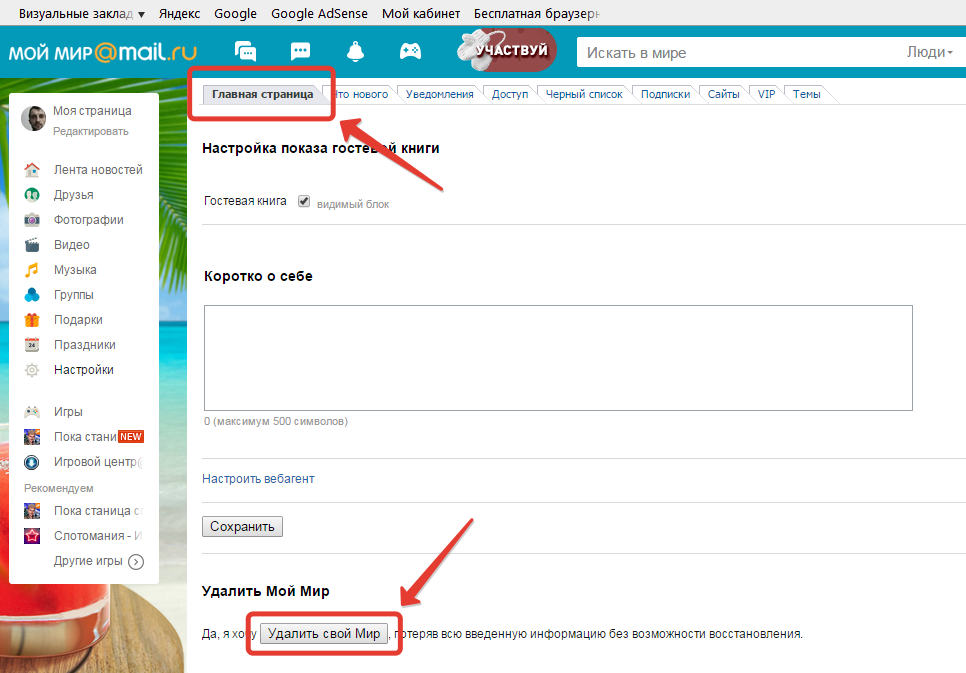Viewport: 966px width, 673px height.
Task: Switch to Уведомления tab
Action: pyautogui.click(x=439, y=94)
